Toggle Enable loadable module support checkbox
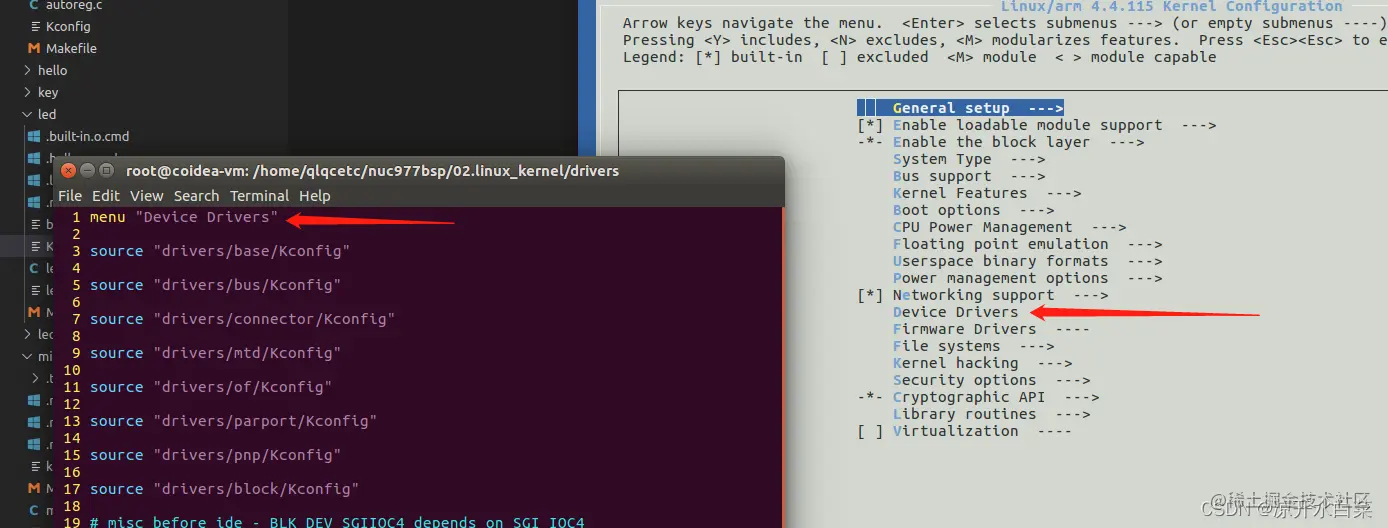This screenshot has height=528, width=1388. (x=870, y=125)
